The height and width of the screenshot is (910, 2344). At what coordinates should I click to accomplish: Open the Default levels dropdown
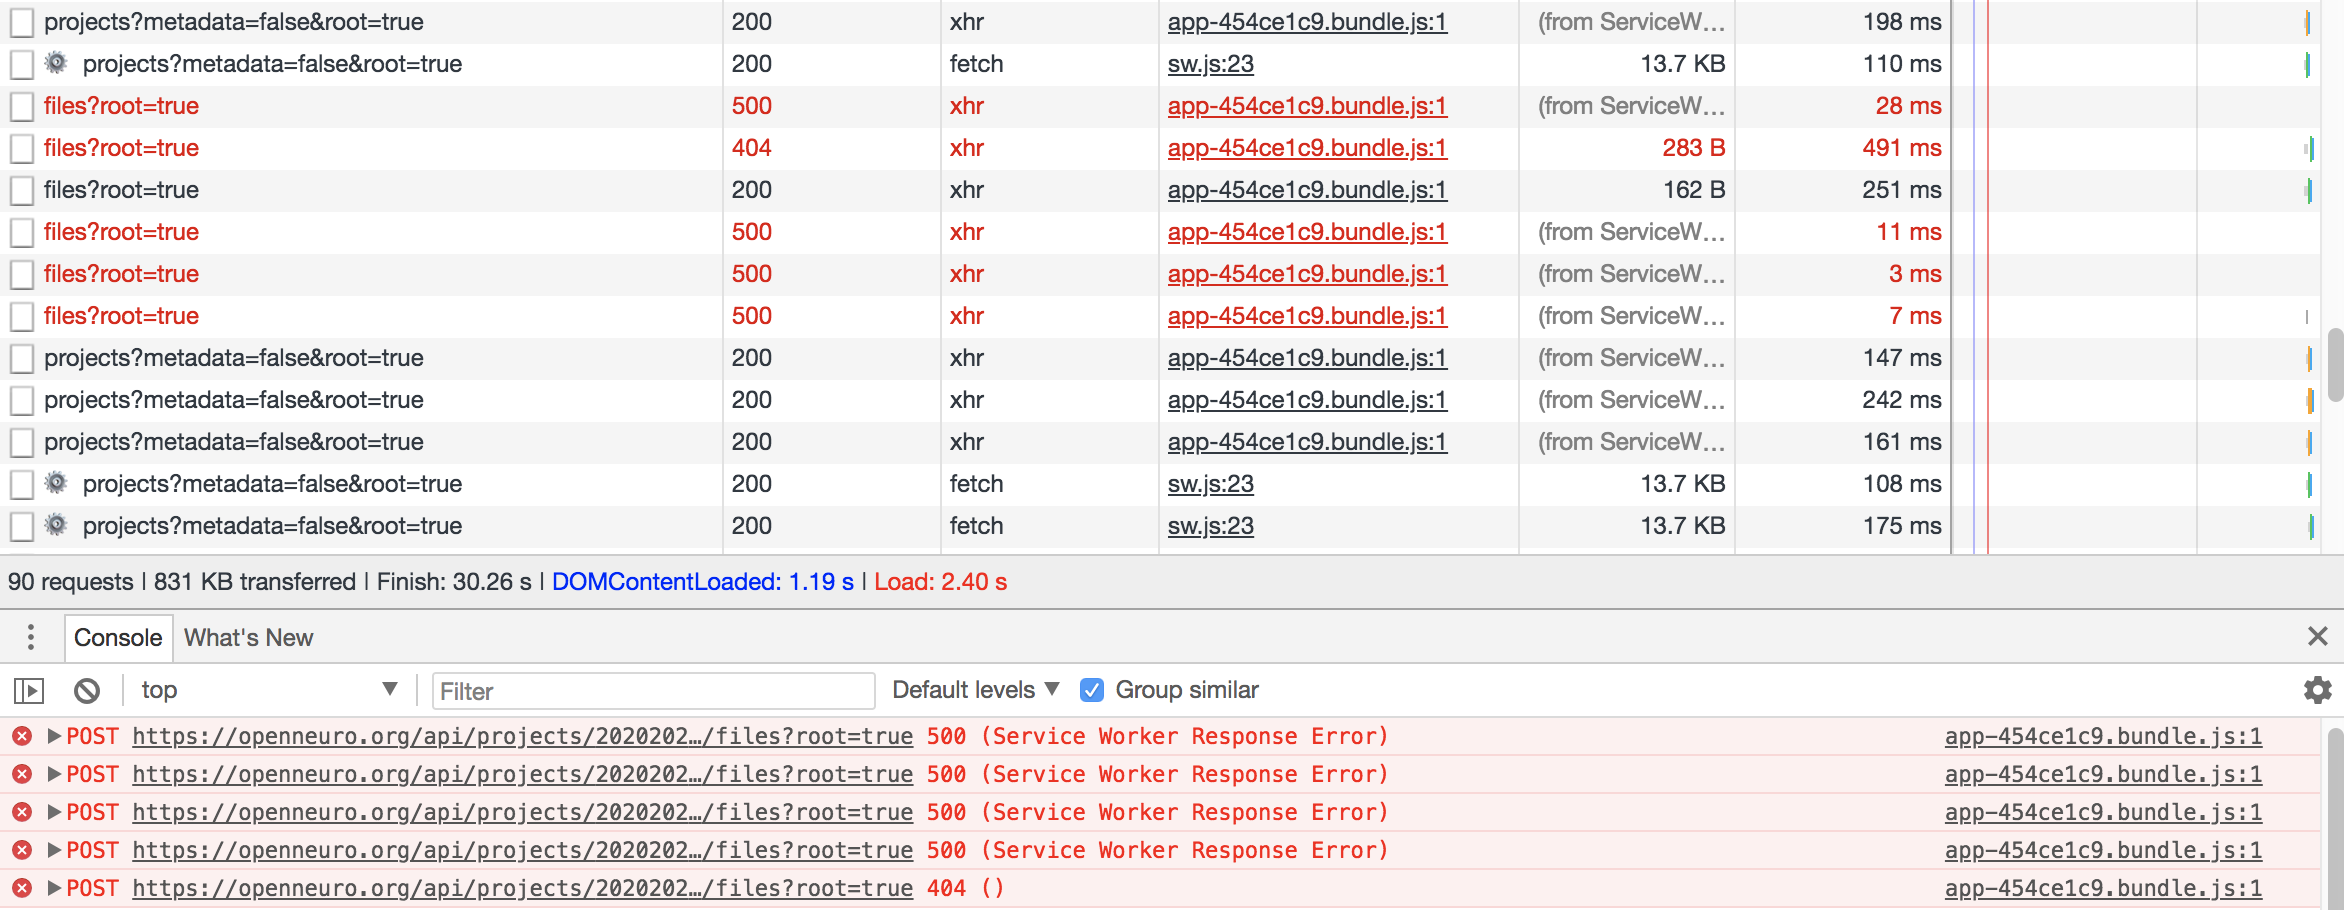coord(975,689)
